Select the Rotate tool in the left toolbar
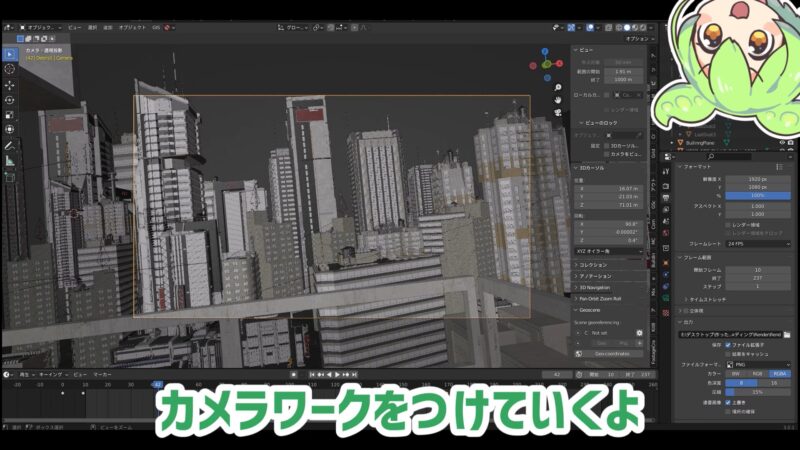 pyautogui.click(x=10, y=100)
